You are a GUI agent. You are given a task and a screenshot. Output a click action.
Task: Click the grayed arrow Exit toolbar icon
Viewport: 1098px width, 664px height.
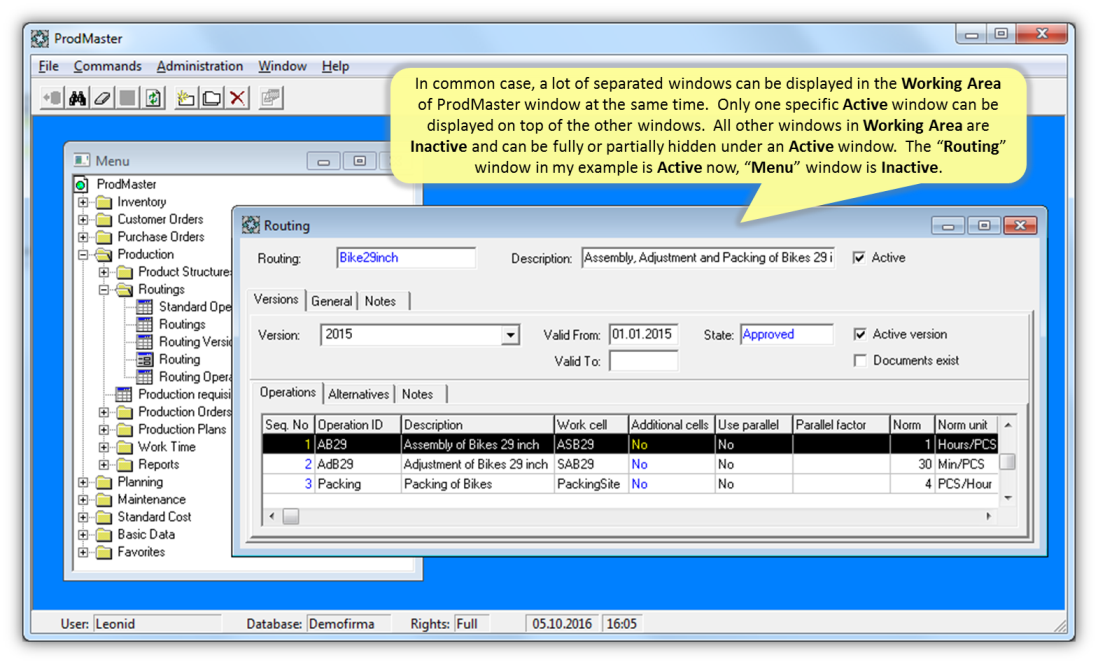click(52, 98)
